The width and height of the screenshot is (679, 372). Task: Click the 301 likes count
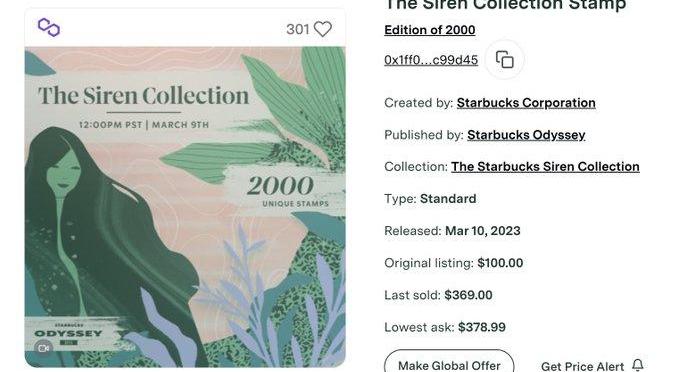297,29
